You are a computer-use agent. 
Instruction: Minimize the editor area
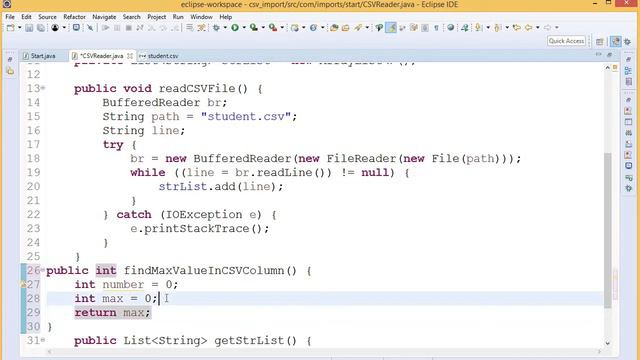(x=598, y=55)
